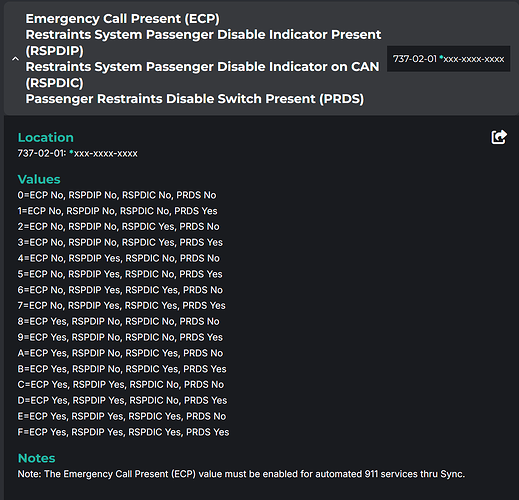This screenshot has width=519, height=500.
Task: Click the note about automated 911 services
Action: click(241, 474)
